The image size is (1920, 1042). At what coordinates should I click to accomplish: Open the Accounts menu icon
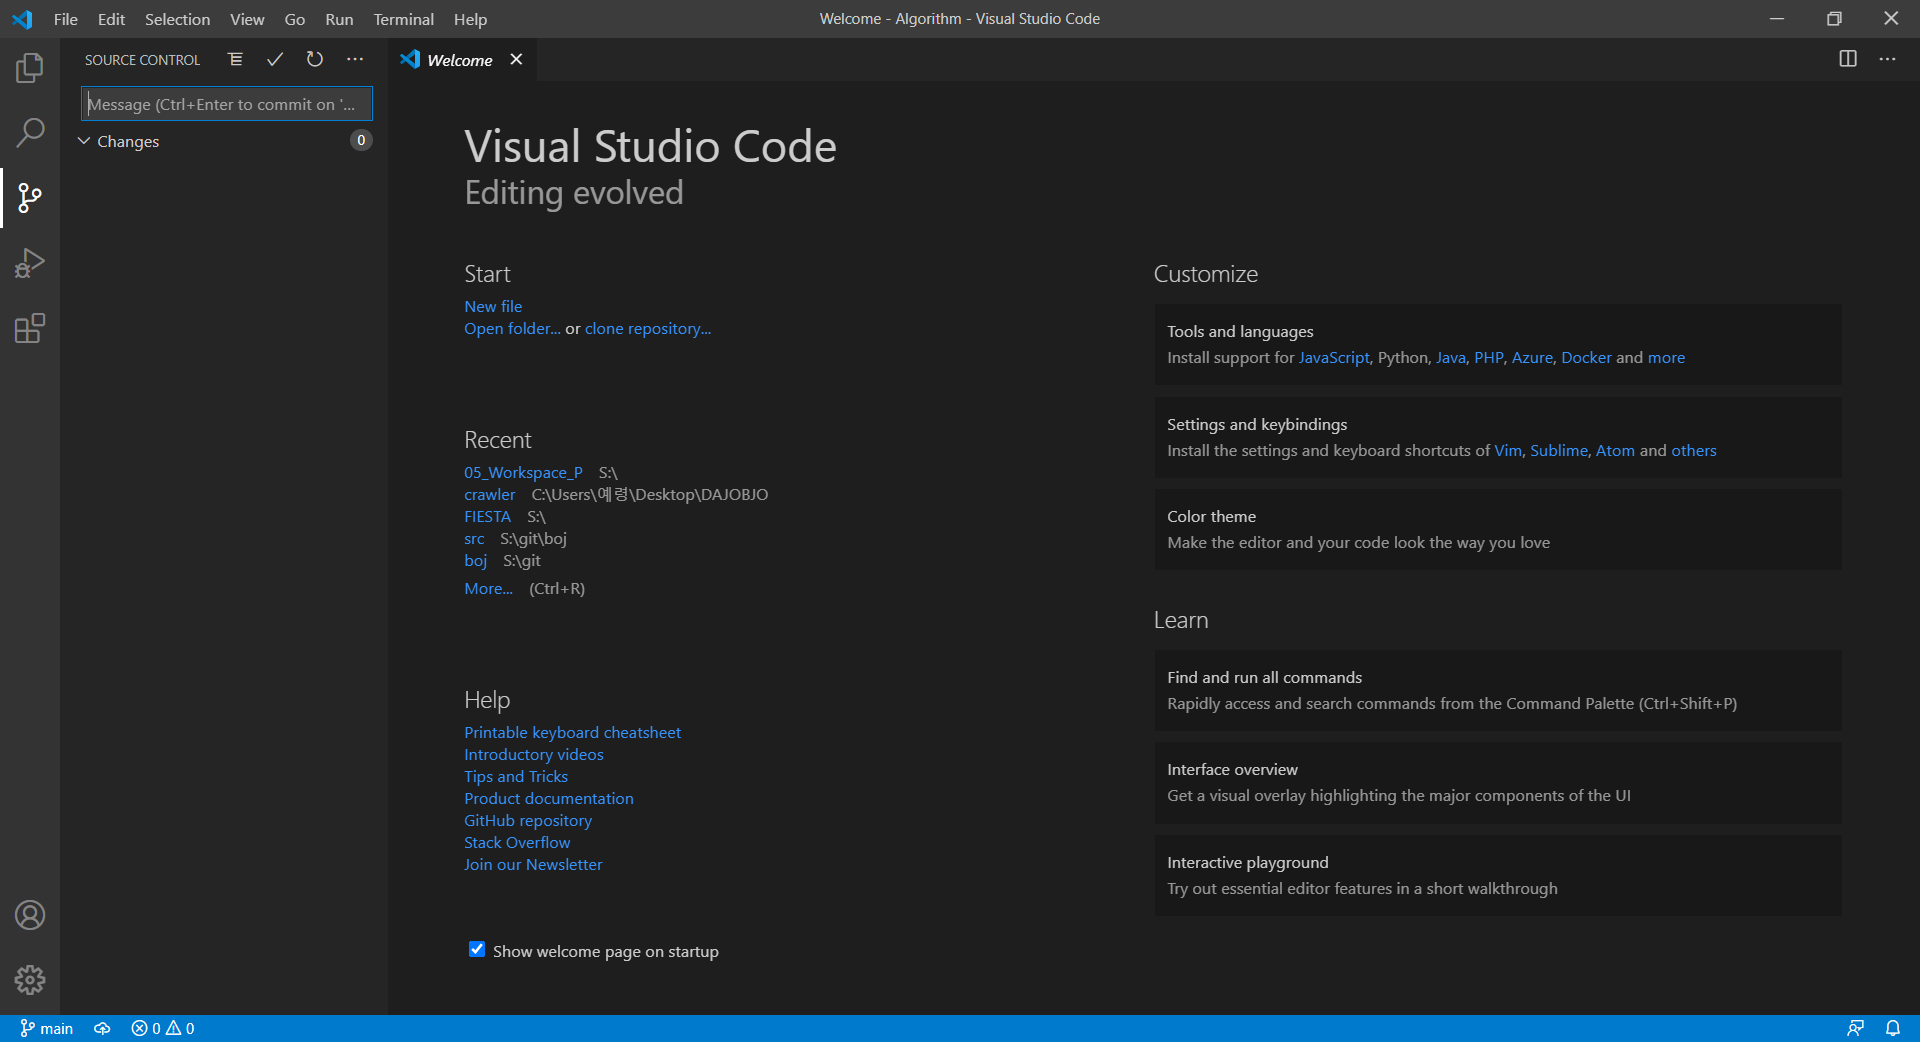[x=30, y=915]
